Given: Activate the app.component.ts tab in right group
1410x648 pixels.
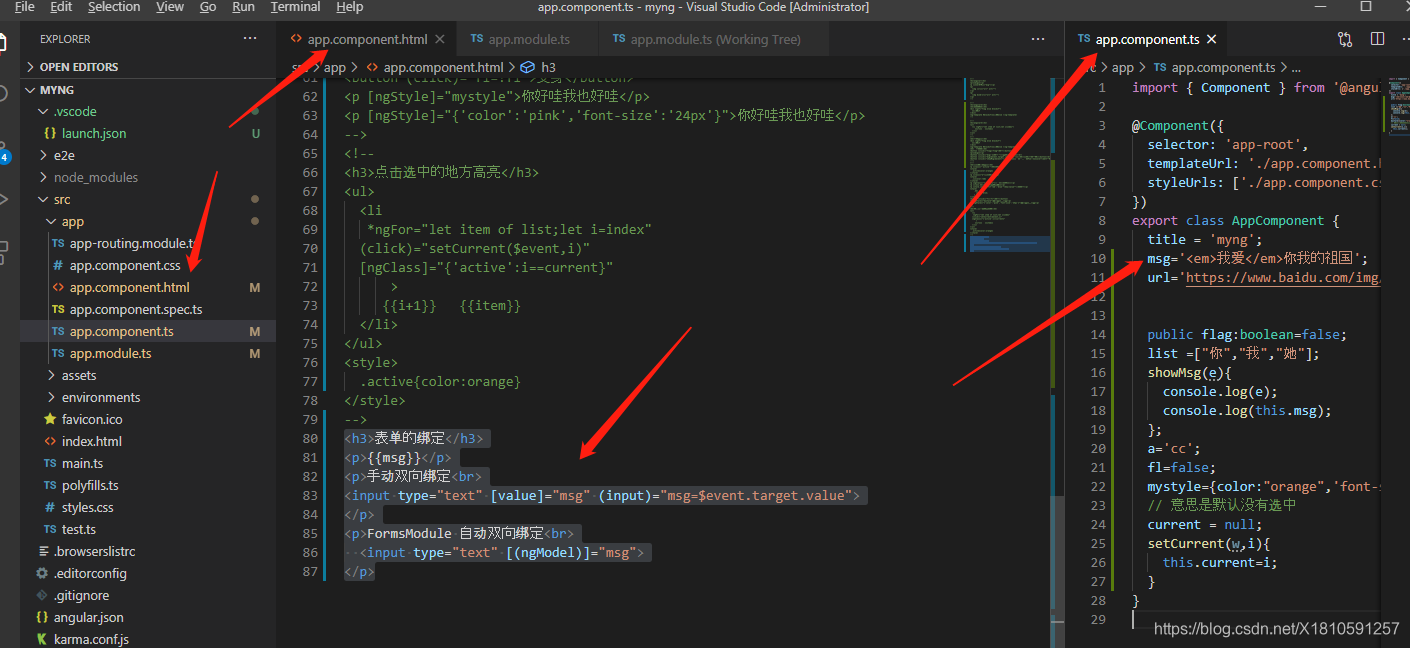Looking at the screenshot, I should (x=1147, y=40).
